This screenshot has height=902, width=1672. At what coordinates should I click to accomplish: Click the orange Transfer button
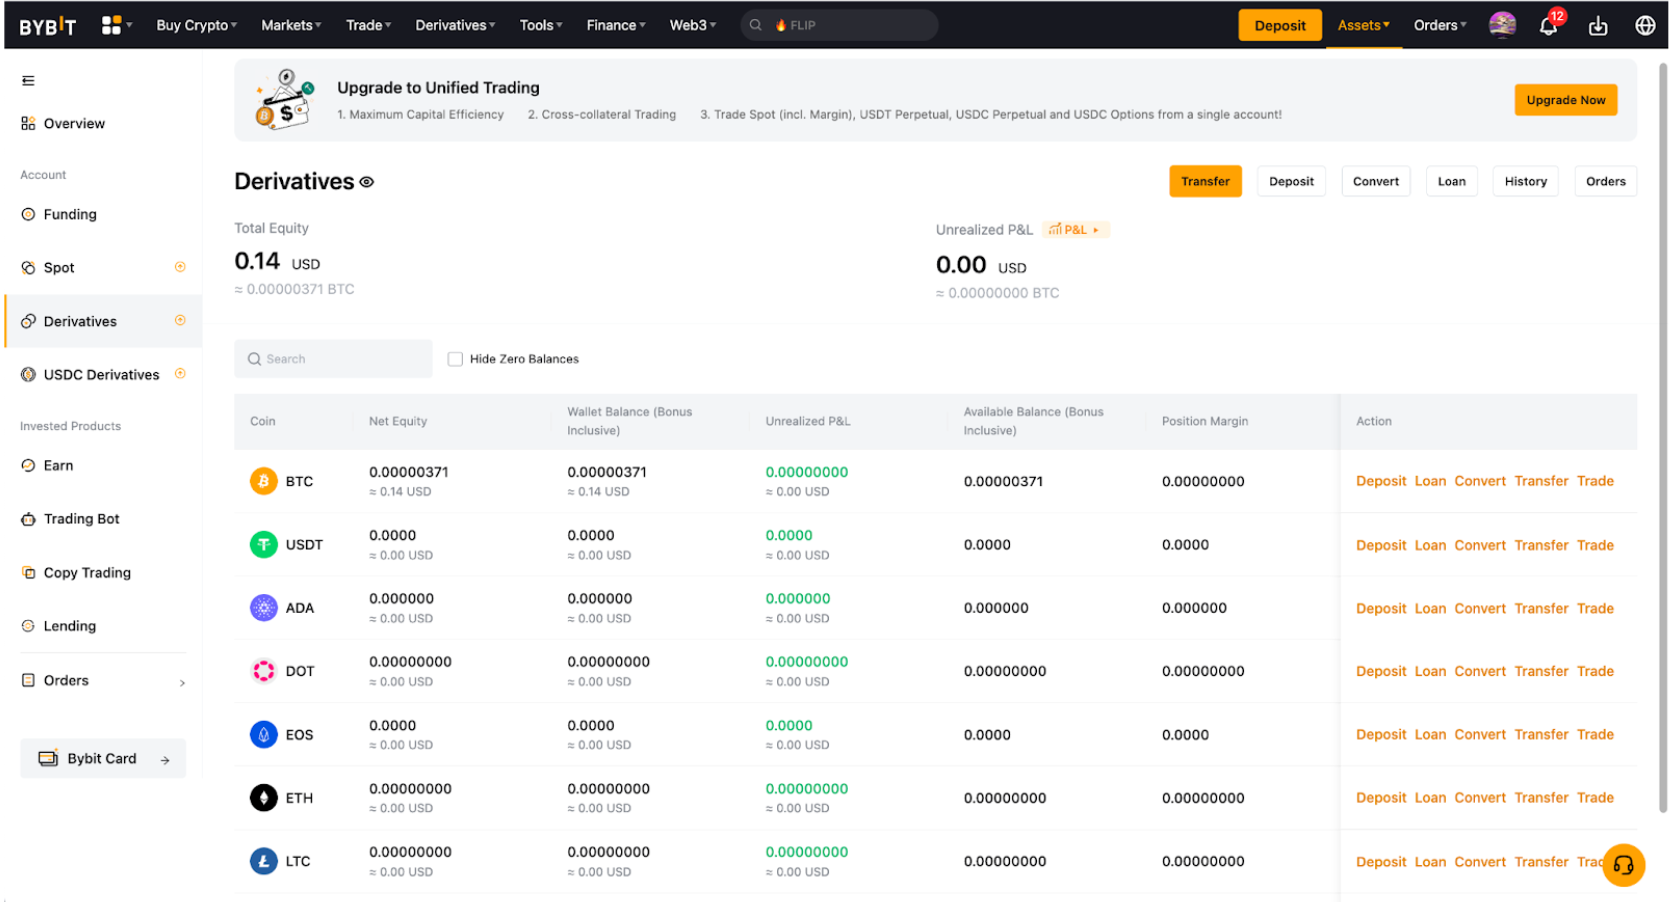click(x=1205, y=181)
